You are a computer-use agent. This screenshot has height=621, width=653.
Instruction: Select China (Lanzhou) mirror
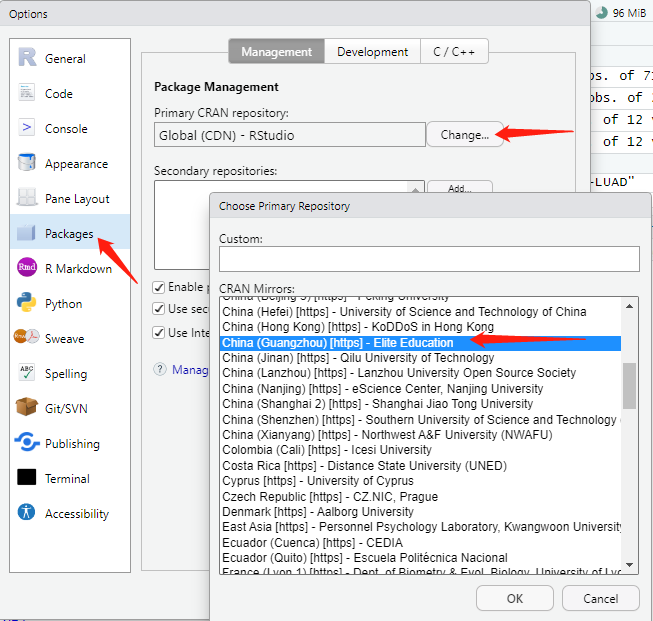(420, 373)
